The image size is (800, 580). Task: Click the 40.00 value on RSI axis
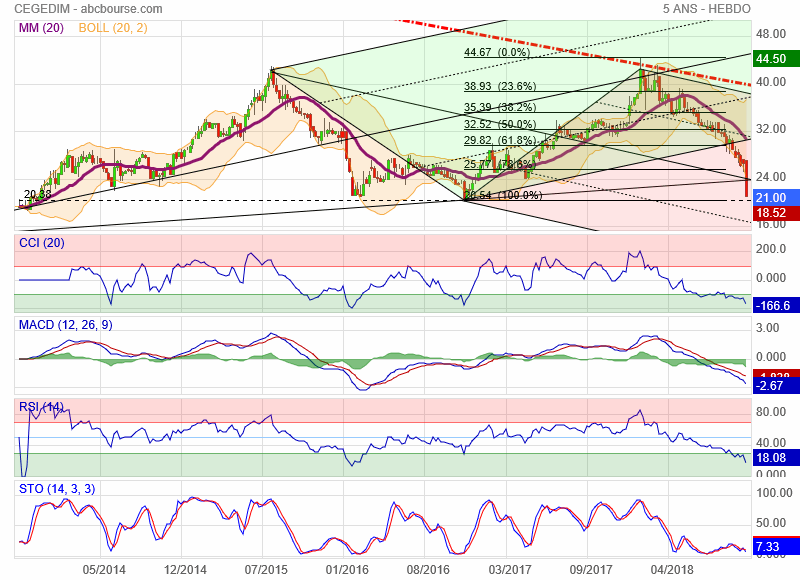[x=771, y=443]
